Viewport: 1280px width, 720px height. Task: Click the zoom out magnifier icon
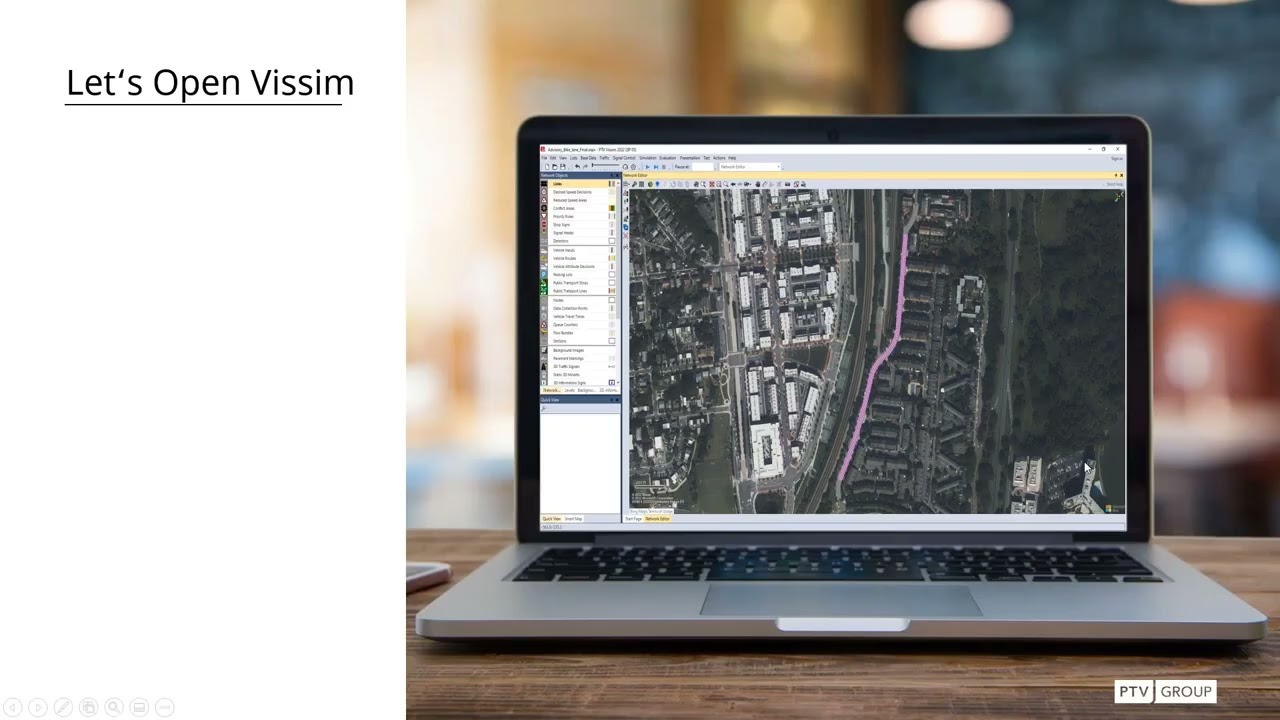(x=726, y=184)
